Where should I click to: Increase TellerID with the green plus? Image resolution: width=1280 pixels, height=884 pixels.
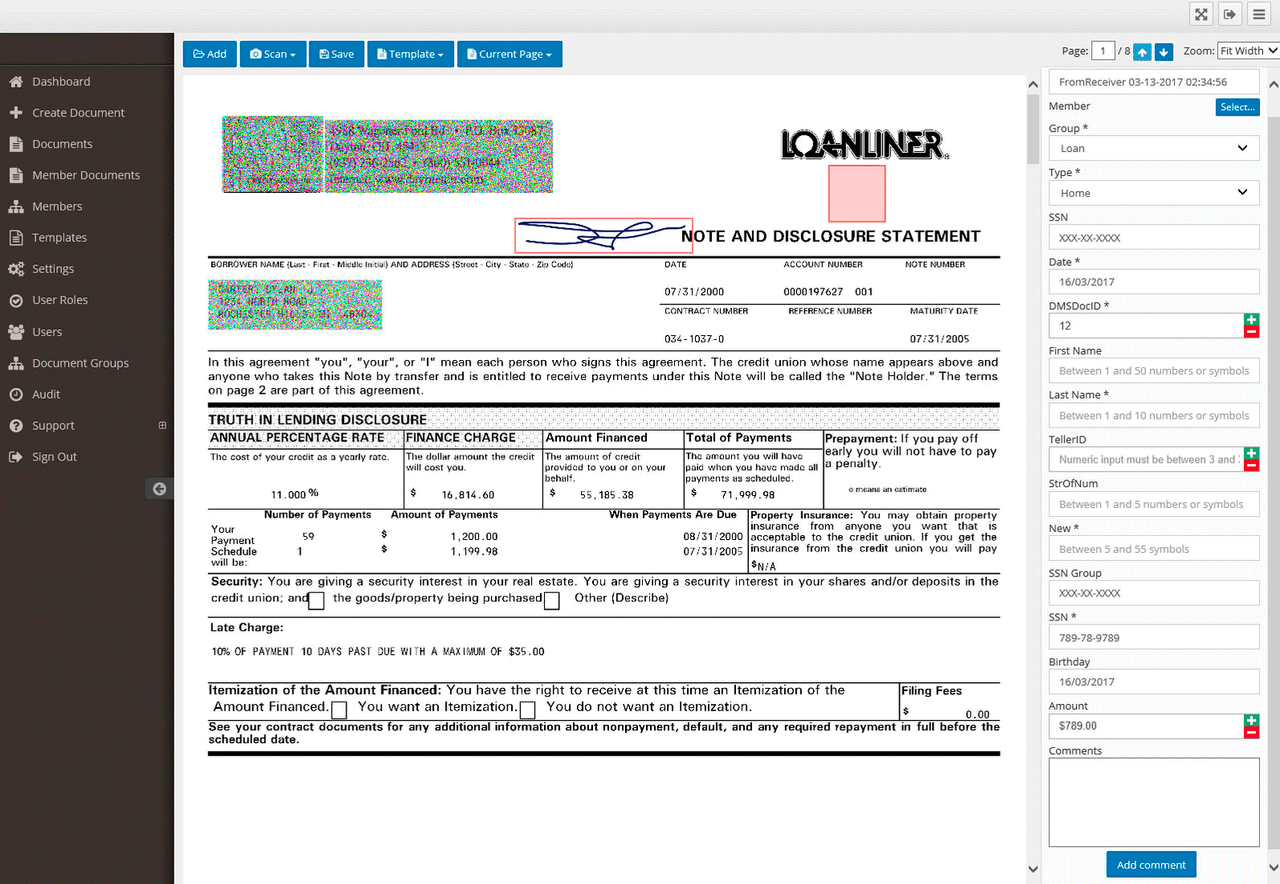(x=1251, y=454)
